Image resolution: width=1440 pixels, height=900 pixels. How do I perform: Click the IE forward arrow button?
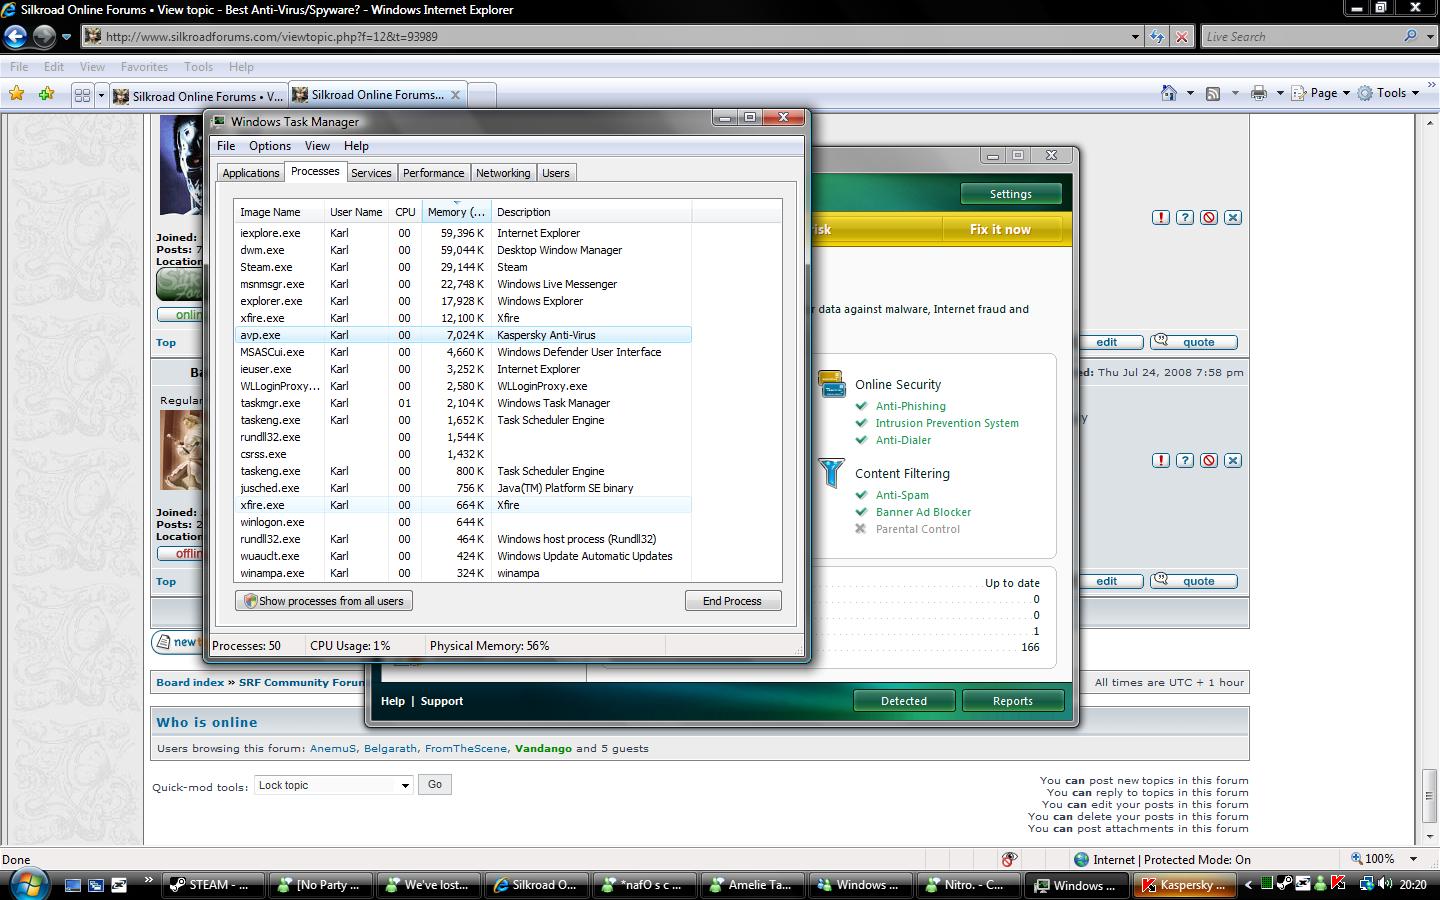point(44,37)
